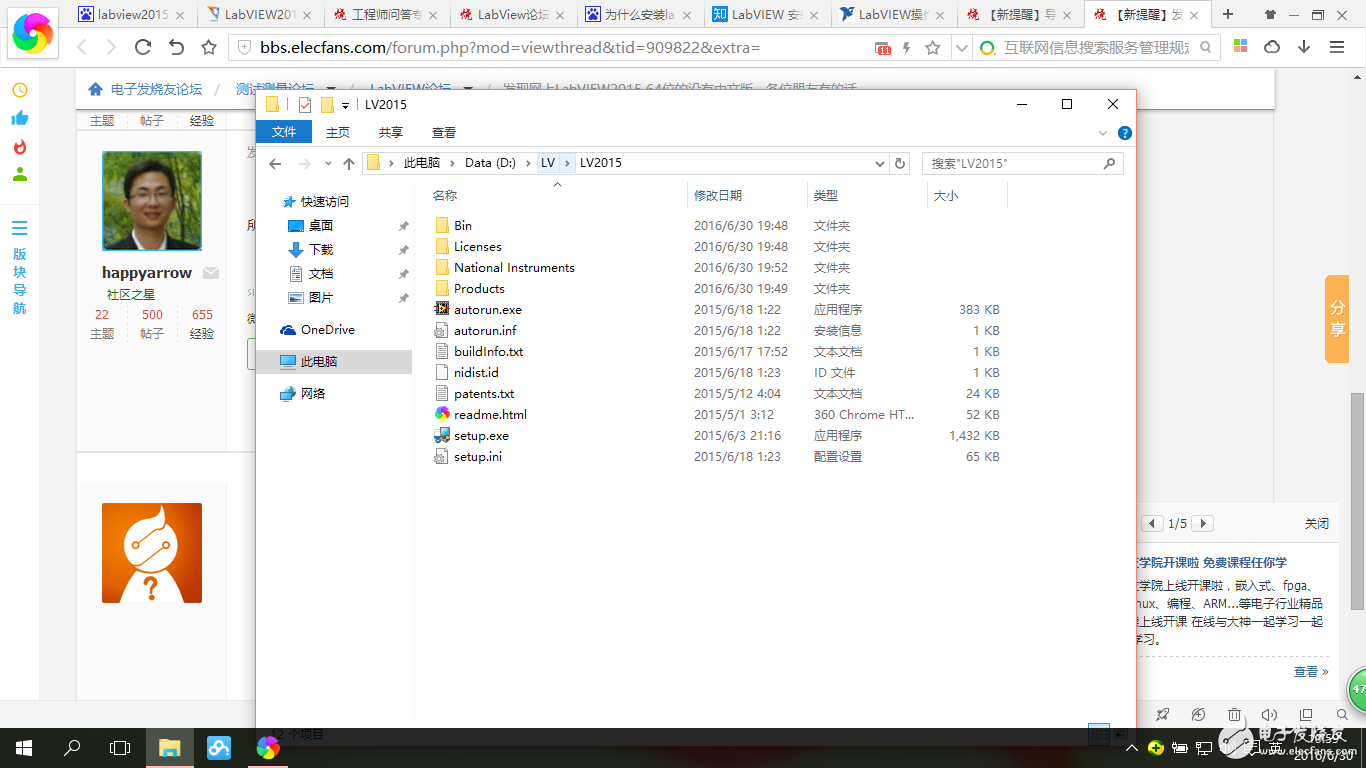Viewport: 1366px width, 768px height.
Task: Select the setup.exe file
Action: pos(481,436)
